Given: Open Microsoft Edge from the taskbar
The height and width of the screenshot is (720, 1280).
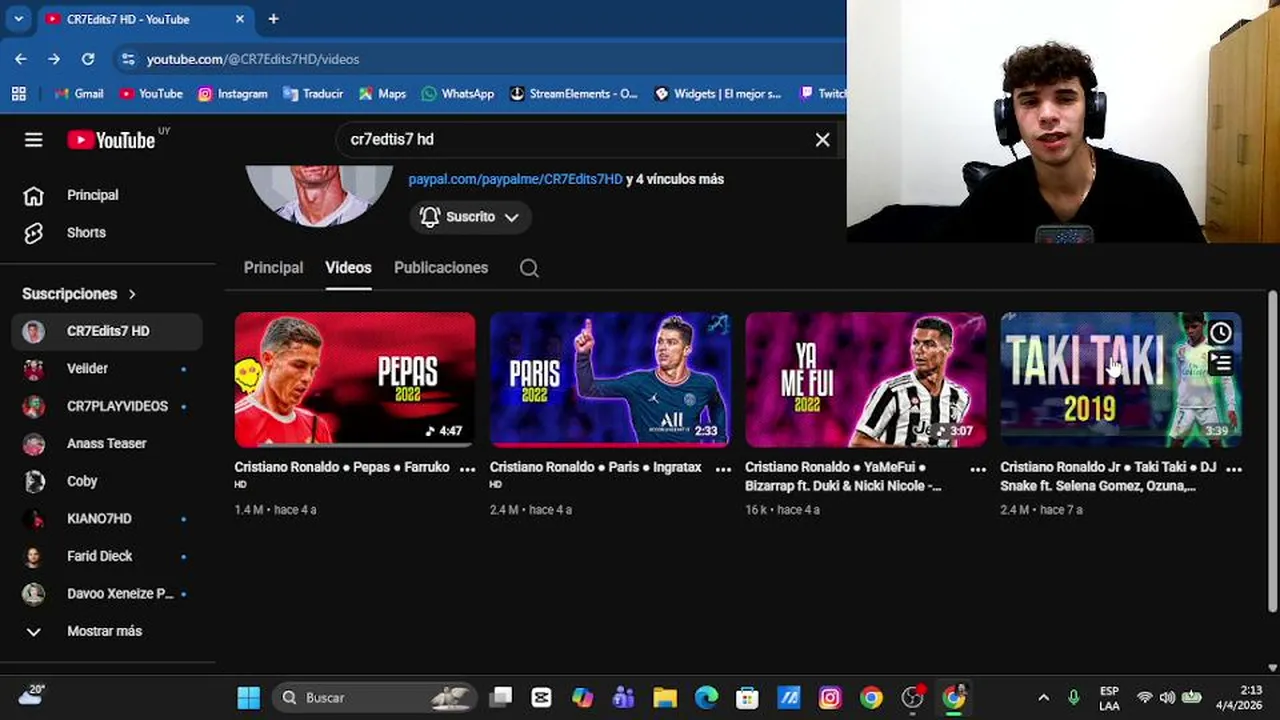Looking at the screenshot, I should tap(706, 698).
